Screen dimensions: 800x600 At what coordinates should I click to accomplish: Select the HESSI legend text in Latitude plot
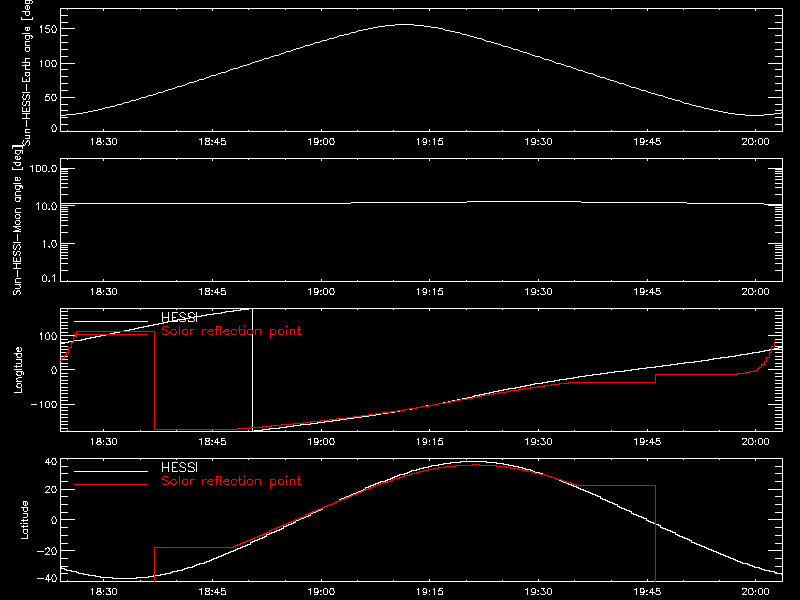click(x=179, y=467)
